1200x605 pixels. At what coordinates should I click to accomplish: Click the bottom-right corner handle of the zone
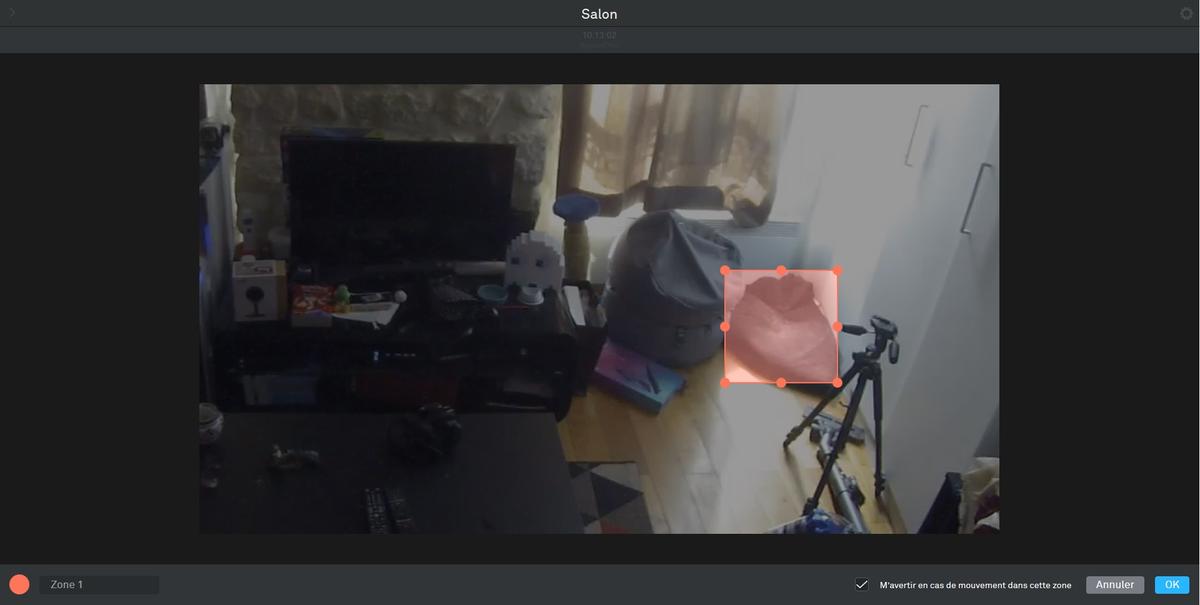pos(837,383)
